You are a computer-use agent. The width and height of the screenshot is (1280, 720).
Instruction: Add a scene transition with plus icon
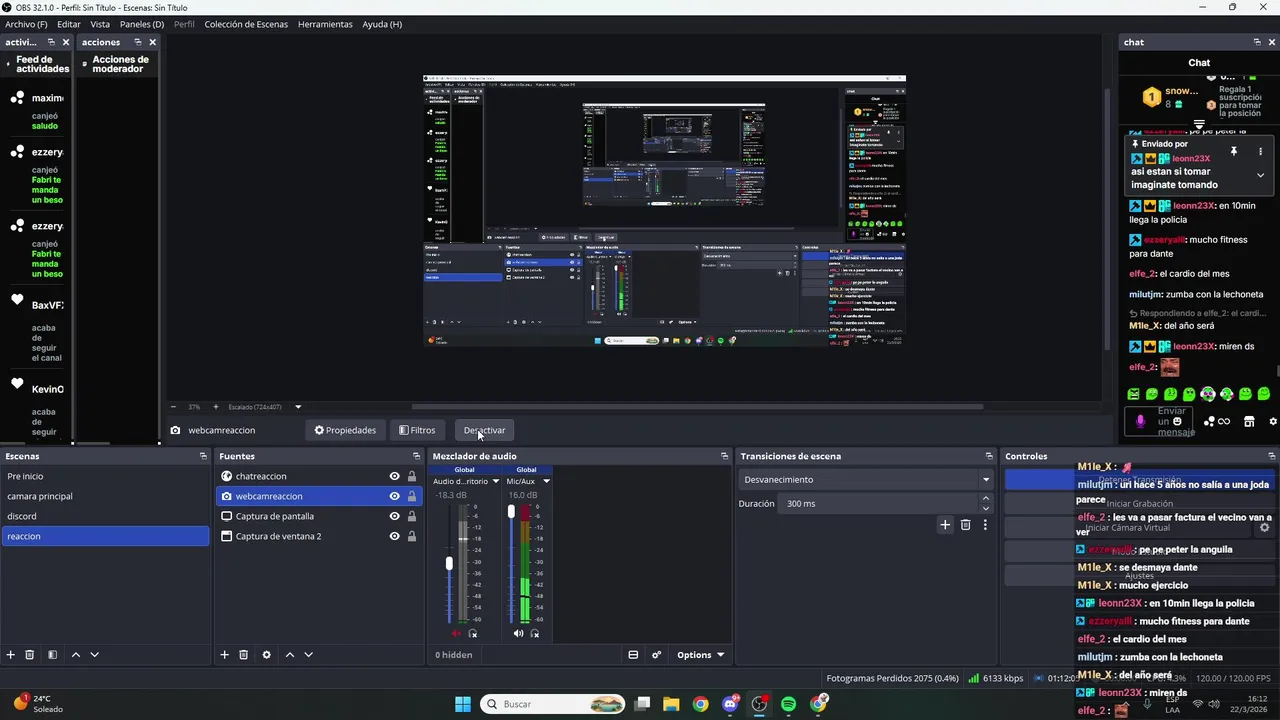(945, 524)
